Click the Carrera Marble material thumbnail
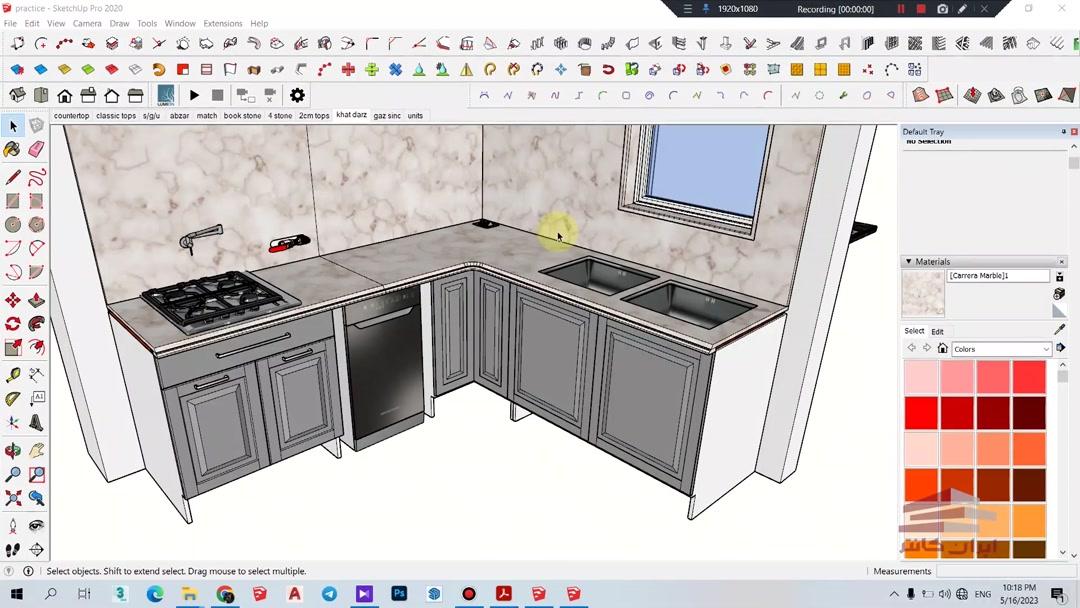This screenshot has width=1080, height=608. 923,293
